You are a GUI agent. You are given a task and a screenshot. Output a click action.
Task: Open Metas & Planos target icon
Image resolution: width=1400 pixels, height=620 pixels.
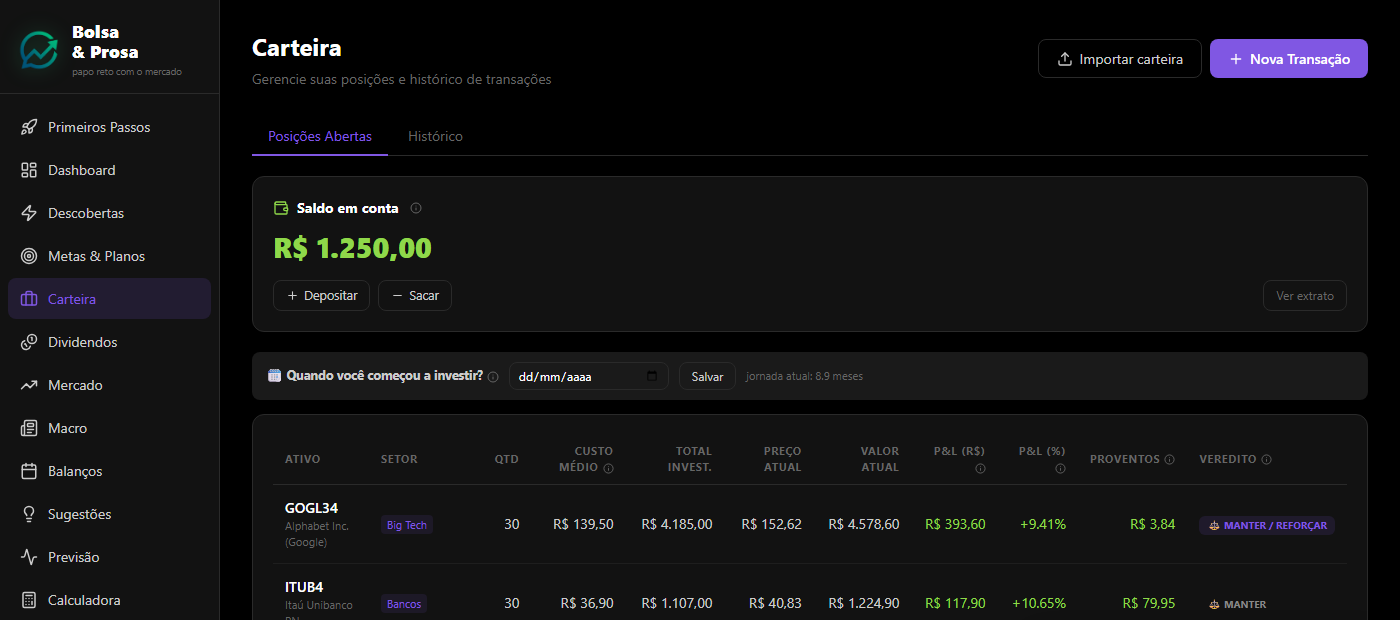[x=29, y=256]
